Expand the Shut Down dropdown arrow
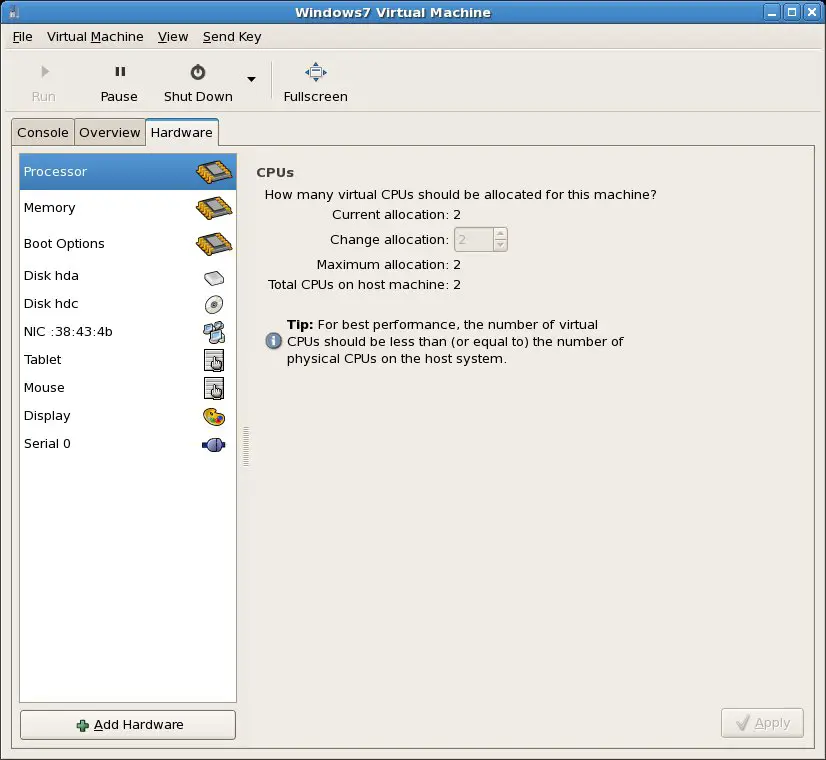 tap(251, 80)
